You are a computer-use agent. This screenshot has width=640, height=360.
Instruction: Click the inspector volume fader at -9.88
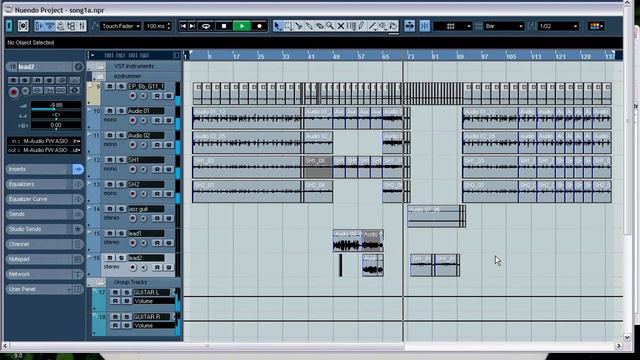click(56, 106)
